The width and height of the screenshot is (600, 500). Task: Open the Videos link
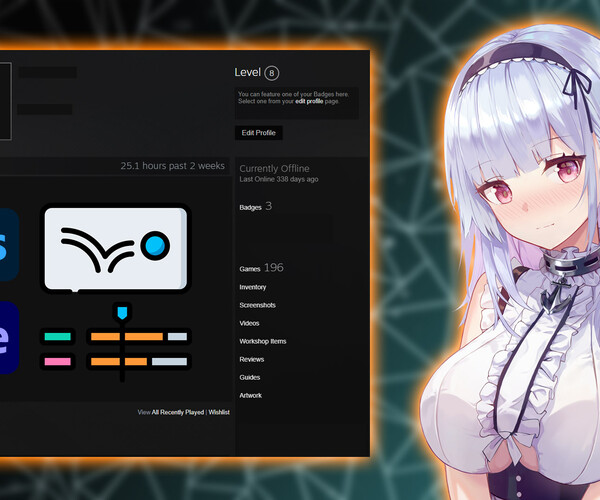[x=249, y=323]
